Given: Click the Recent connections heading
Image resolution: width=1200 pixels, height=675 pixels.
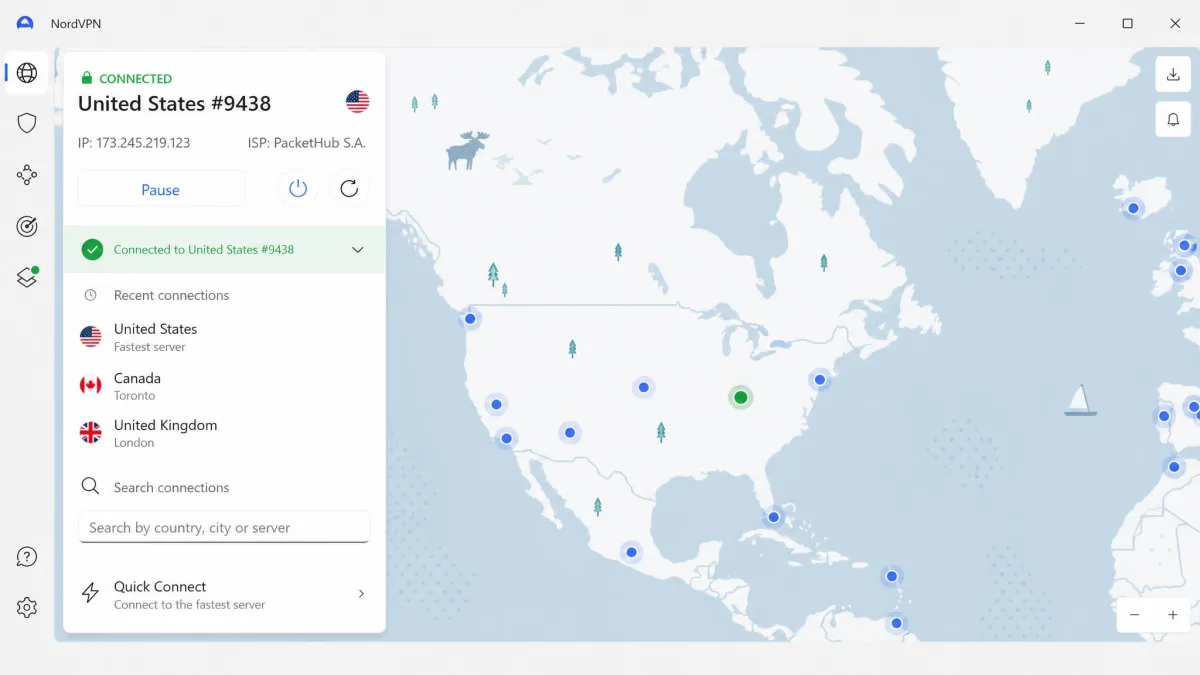Looking at the screenshot, I should click(171, 295).
